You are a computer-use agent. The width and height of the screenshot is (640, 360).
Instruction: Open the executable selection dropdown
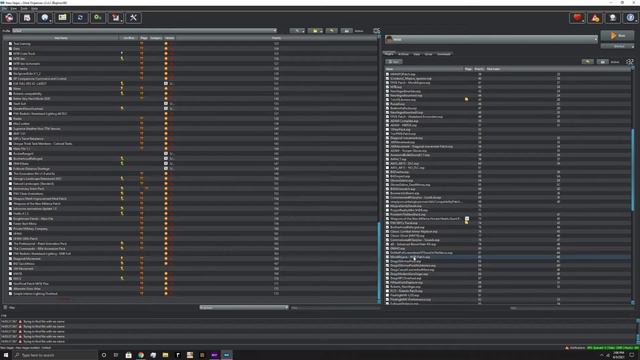(x=491, y=39)
